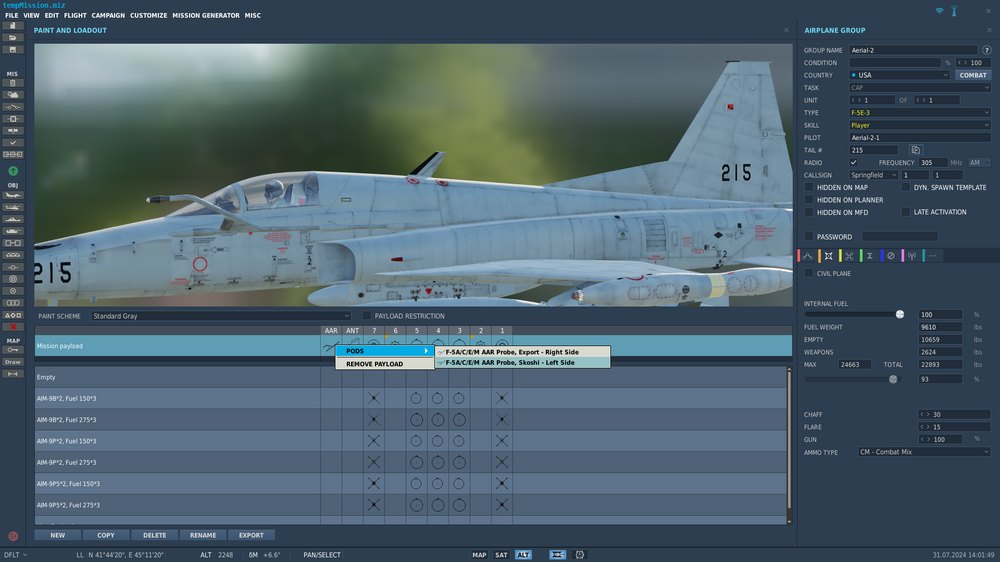Click the Draw tool under MAP
The height and width of the screenshot is (562, 1000).
tap(12, 362)
